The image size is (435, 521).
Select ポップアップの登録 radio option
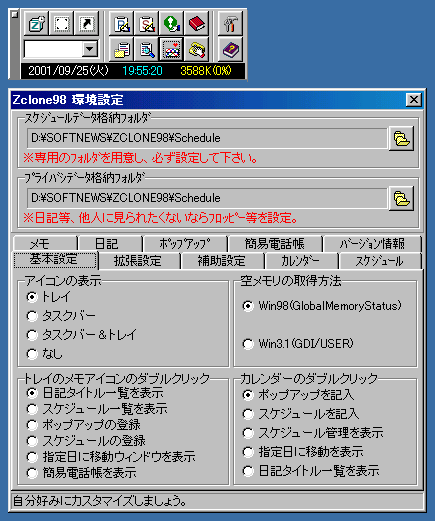point(83,425)
